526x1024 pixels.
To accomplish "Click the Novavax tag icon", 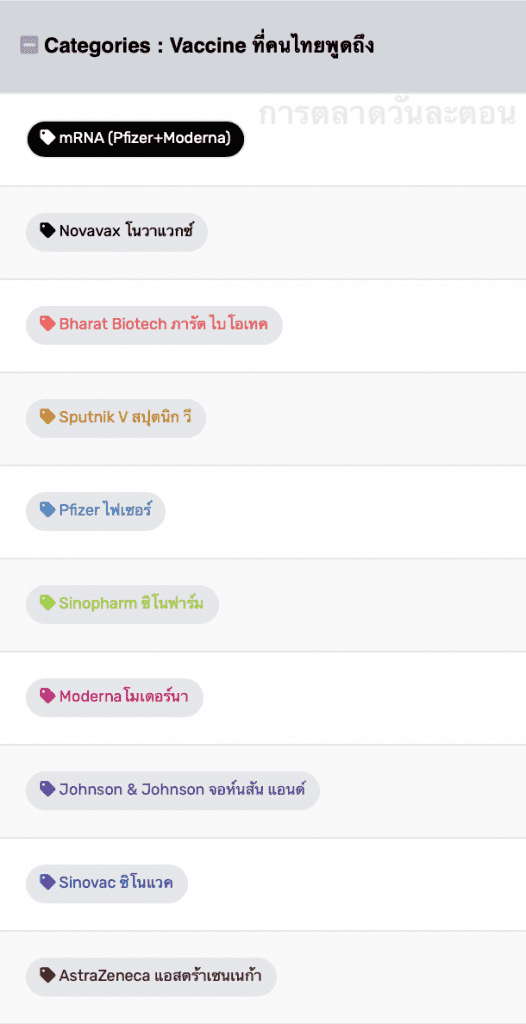I will tap(48, 231).
